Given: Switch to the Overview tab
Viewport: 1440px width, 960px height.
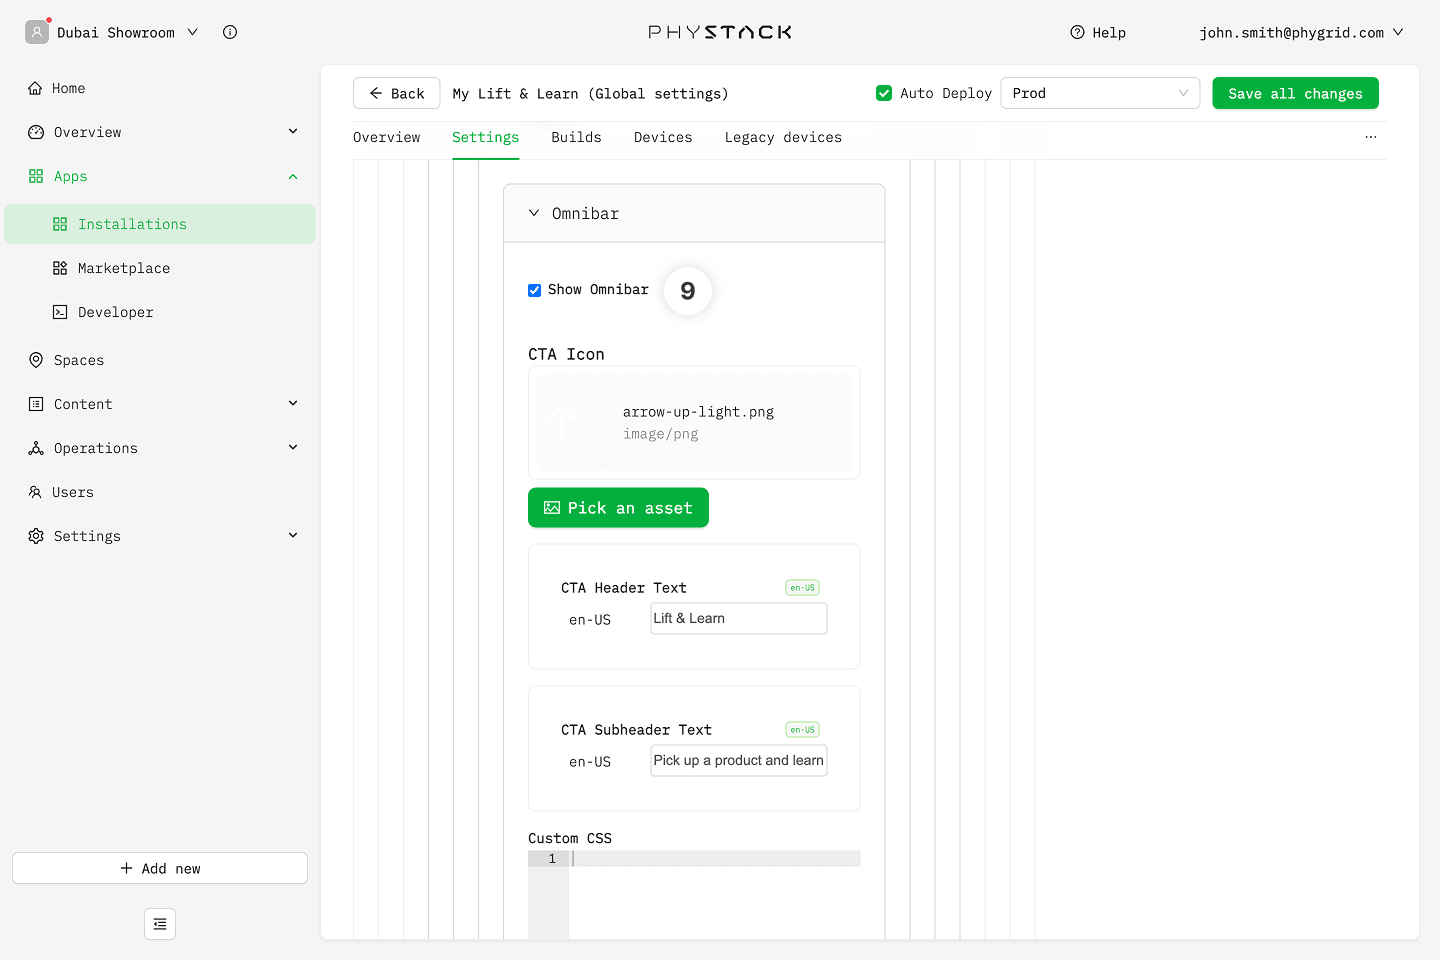Looking at the screenshot, I should [x=386, y=137].
